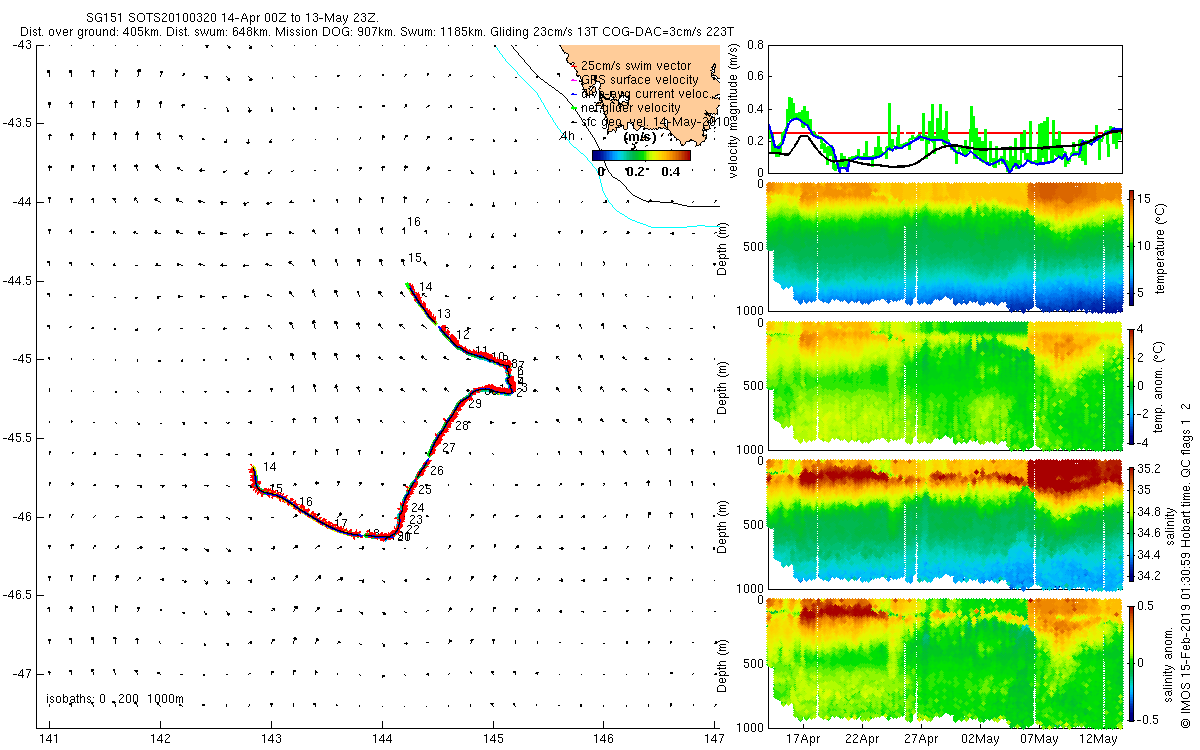Click the latitude tick label -47
This screenshot has height=750, width=1200.
(x=21, y=673)
